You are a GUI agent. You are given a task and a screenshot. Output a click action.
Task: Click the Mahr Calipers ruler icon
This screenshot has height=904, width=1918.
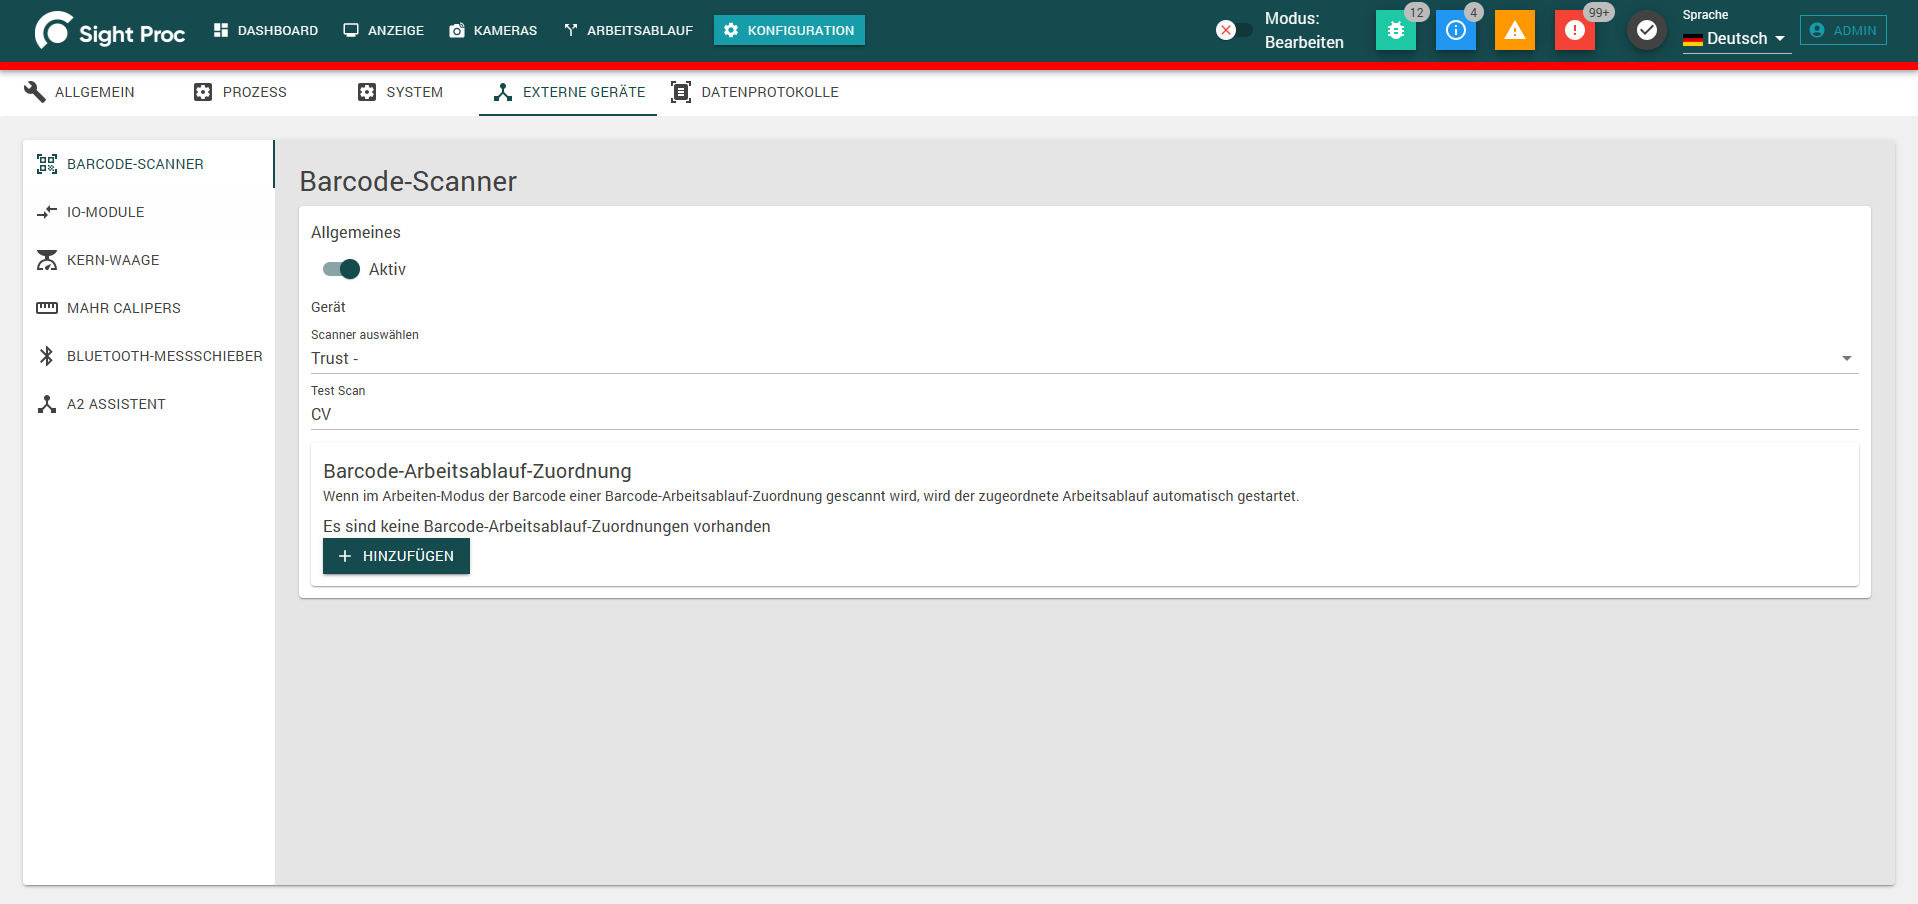47,308
